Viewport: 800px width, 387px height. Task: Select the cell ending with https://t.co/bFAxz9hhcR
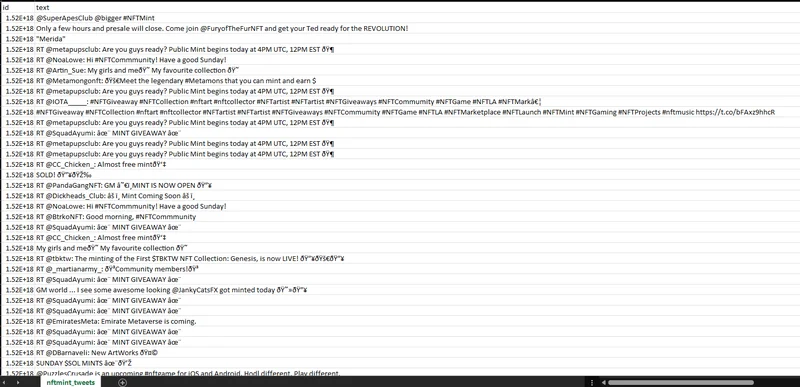[x=406, y=112]
